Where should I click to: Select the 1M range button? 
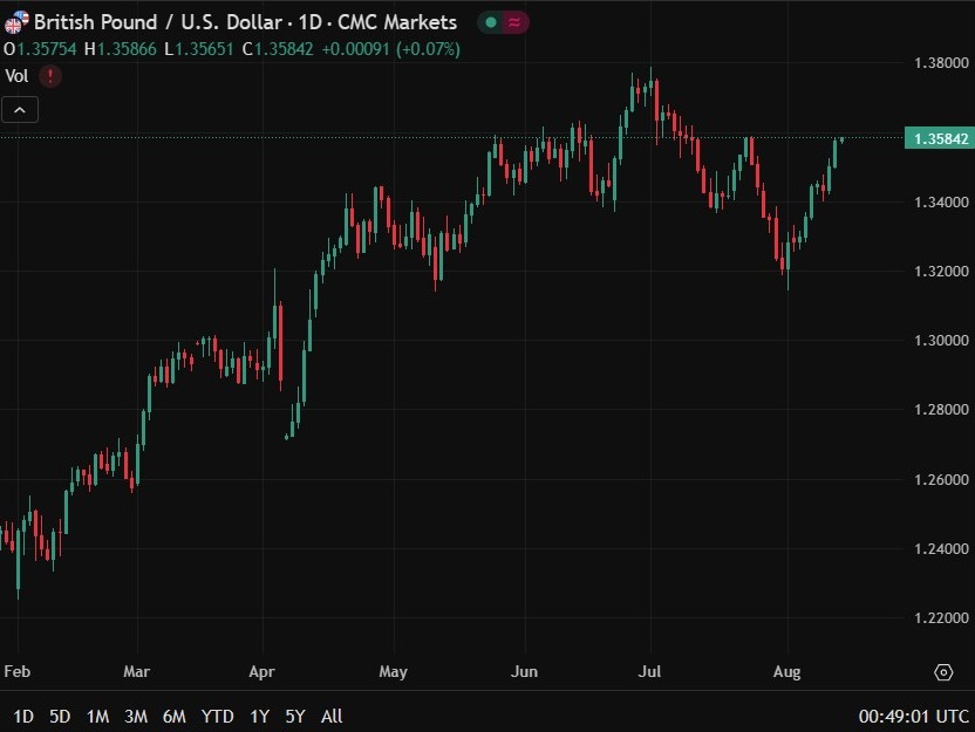(x=96, y=717)
